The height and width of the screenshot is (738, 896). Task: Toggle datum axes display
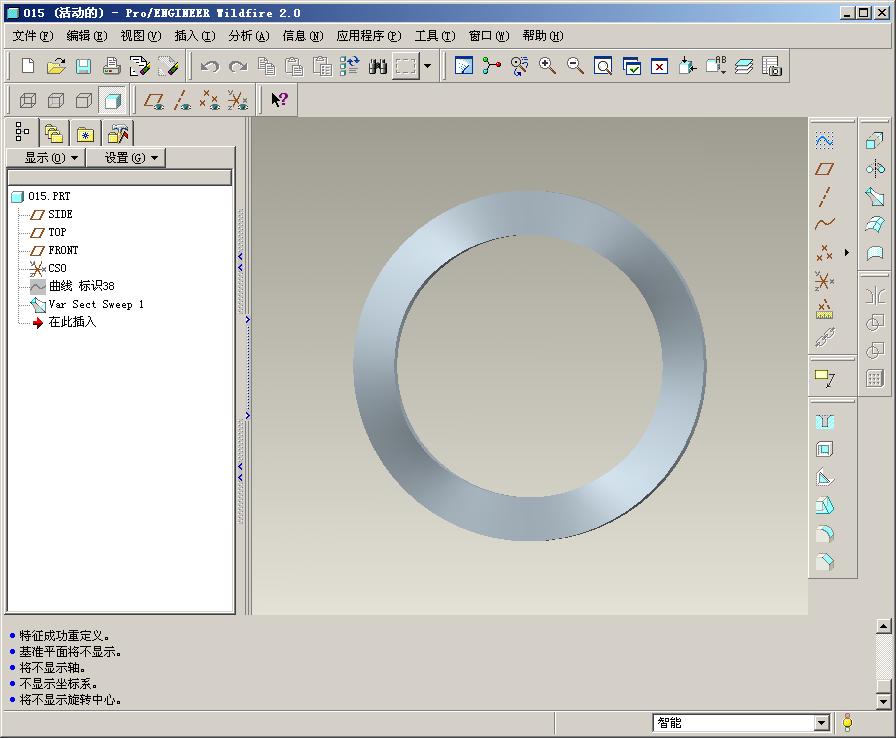(182, 101)
